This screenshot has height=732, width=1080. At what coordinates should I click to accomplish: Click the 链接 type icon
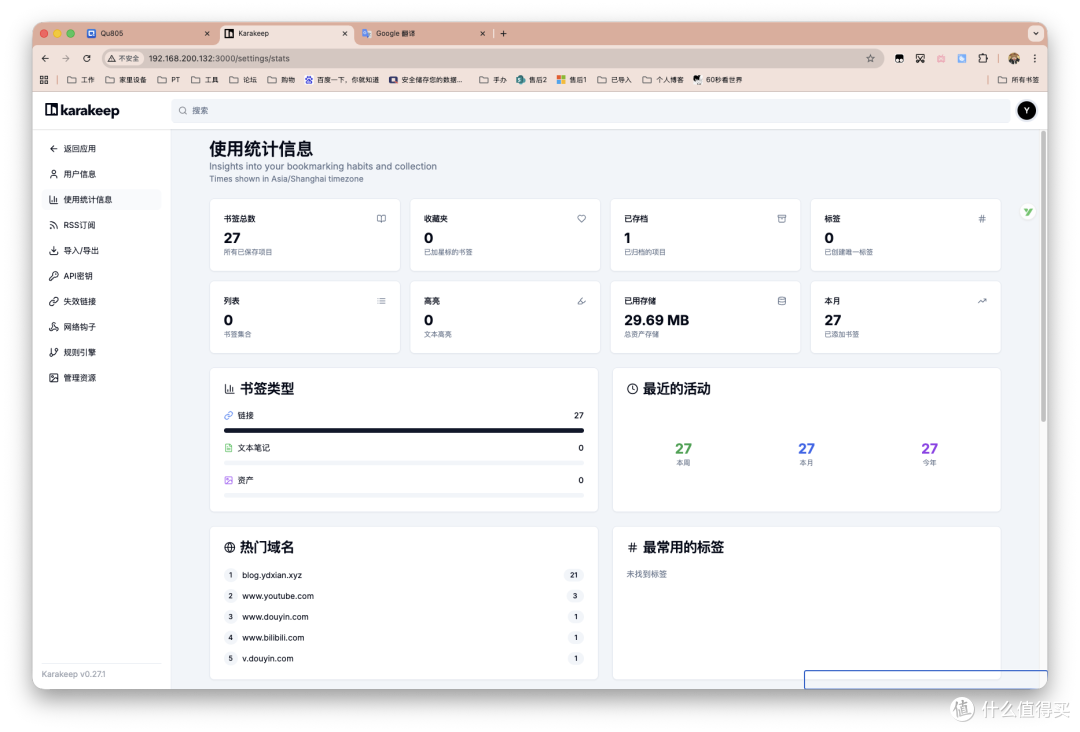coord(229,415)
